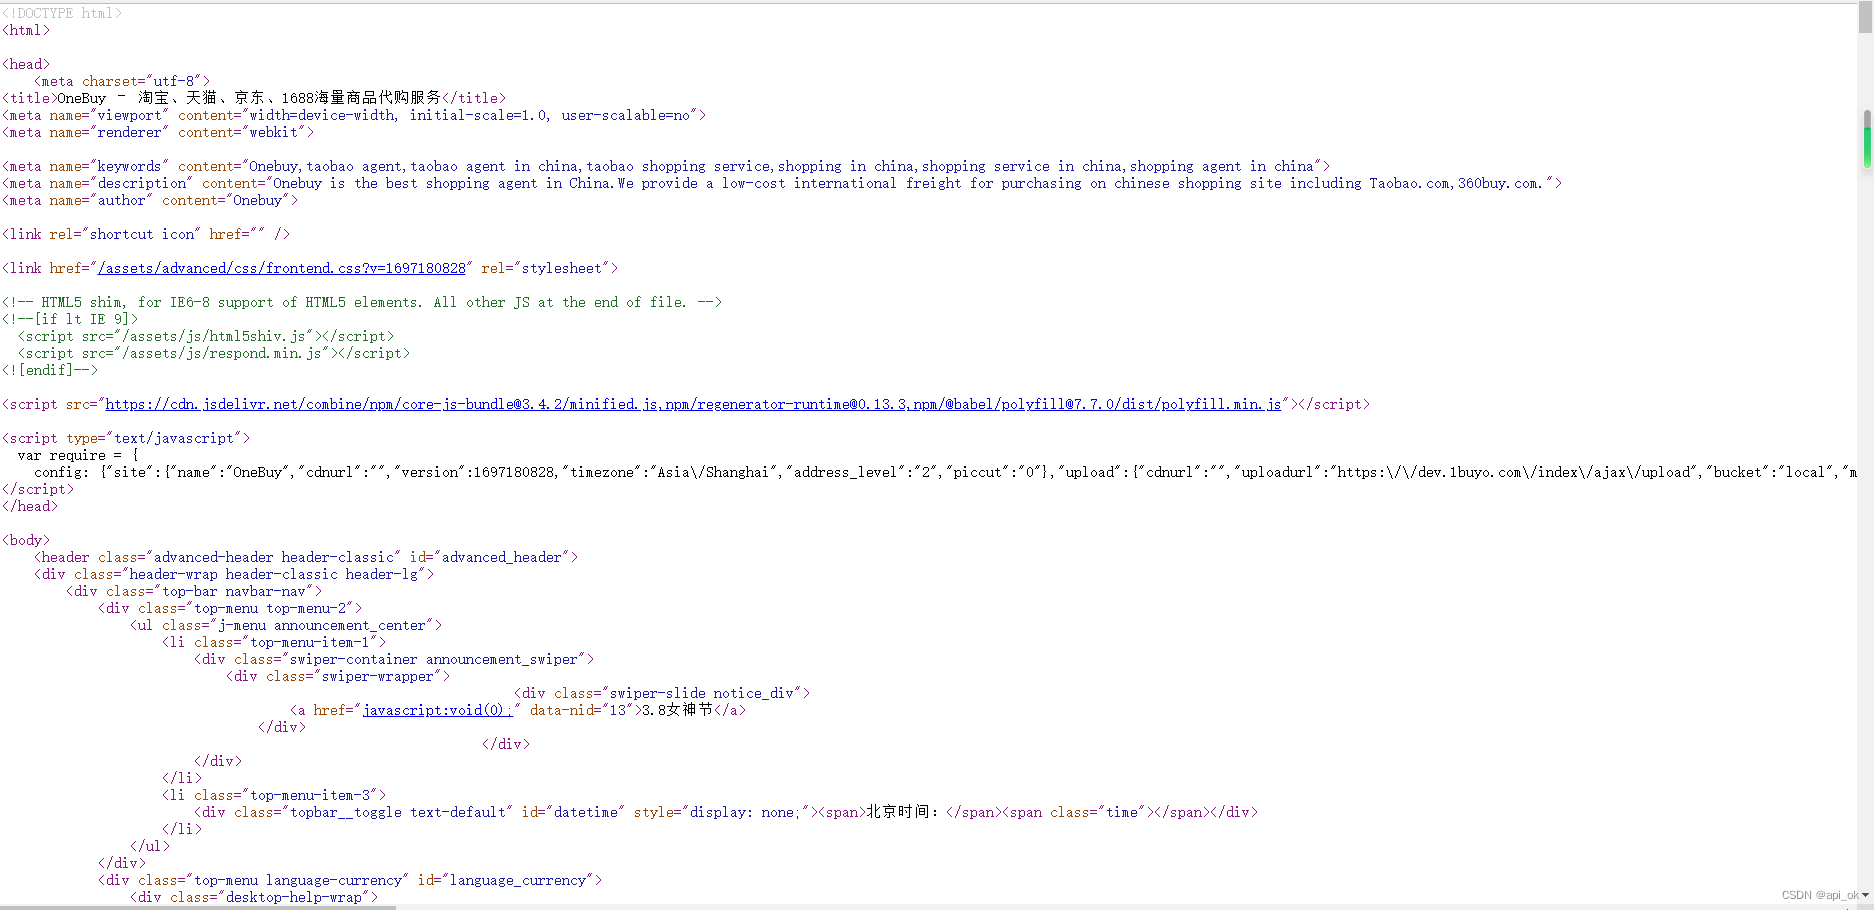Click the 'var require = {' line
The width and height of the screenshot is (1874, 910).
click(78, 455)
